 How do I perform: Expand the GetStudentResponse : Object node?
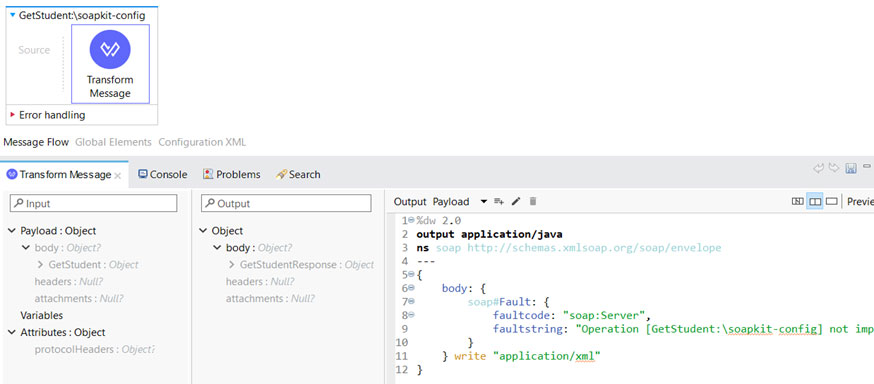coord(231,265)
